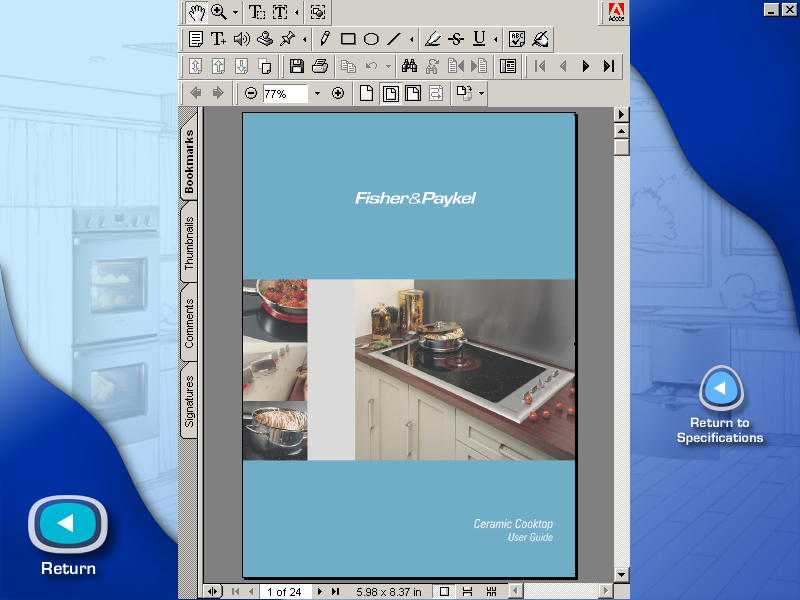The image size is (800, 600).
Task: Set Actual Size page view
Action: (x=366, y=93)
